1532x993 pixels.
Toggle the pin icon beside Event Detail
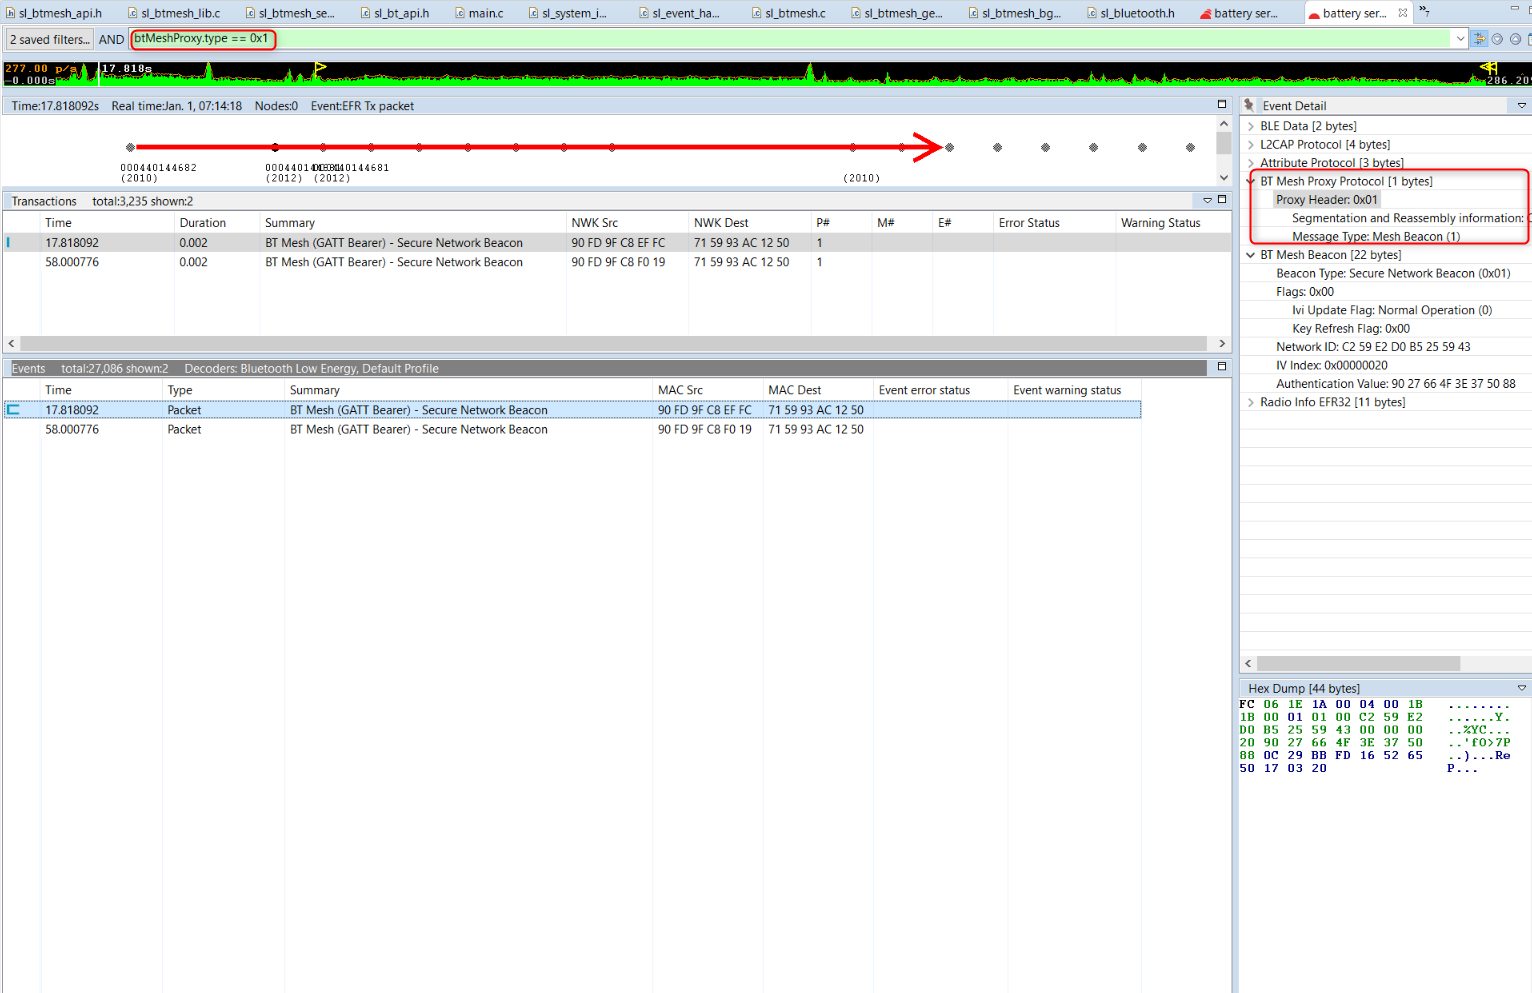pos(1249,105)
